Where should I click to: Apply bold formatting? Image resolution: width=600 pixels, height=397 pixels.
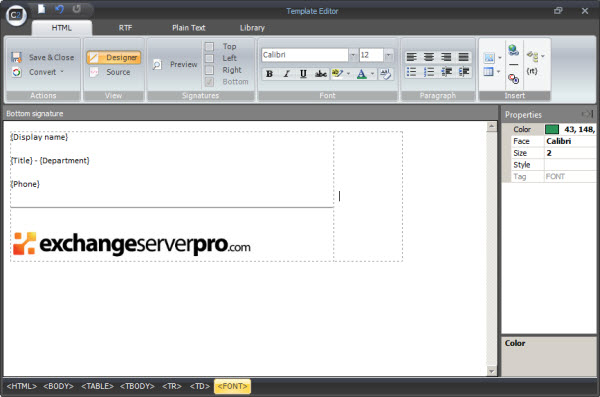(269, 74)
